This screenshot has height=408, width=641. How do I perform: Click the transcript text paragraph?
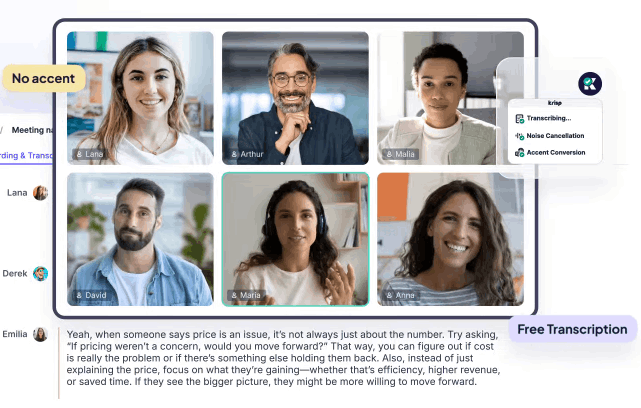pyautogui.click(x=283, y=358)
